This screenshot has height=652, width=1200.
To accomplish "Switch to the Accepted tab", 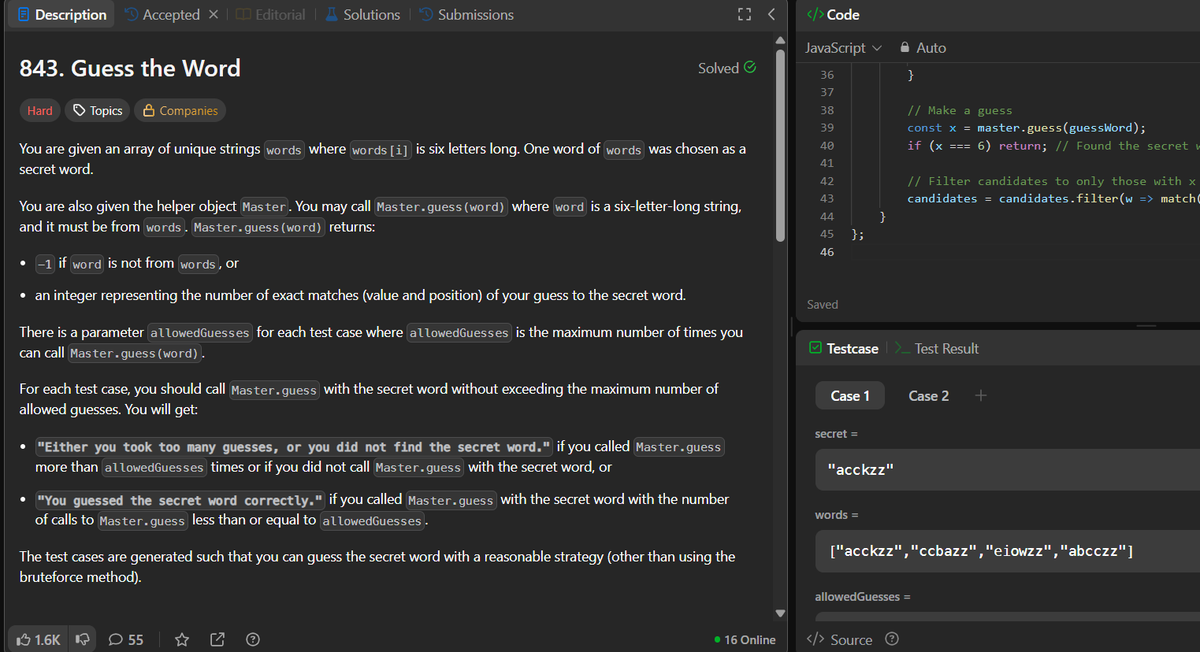I will coord(162,14).
